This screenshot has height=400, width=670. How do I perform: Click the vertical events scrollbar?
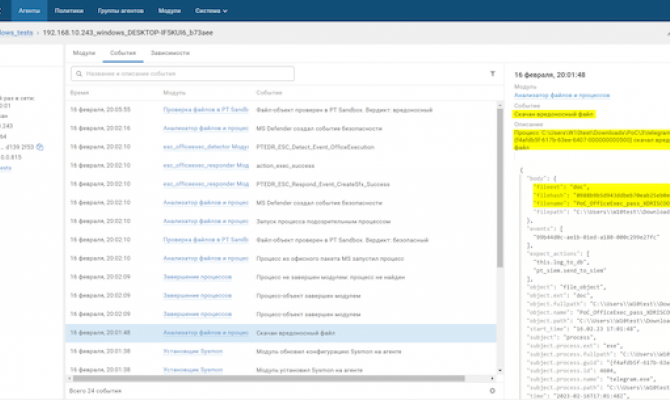500,188
